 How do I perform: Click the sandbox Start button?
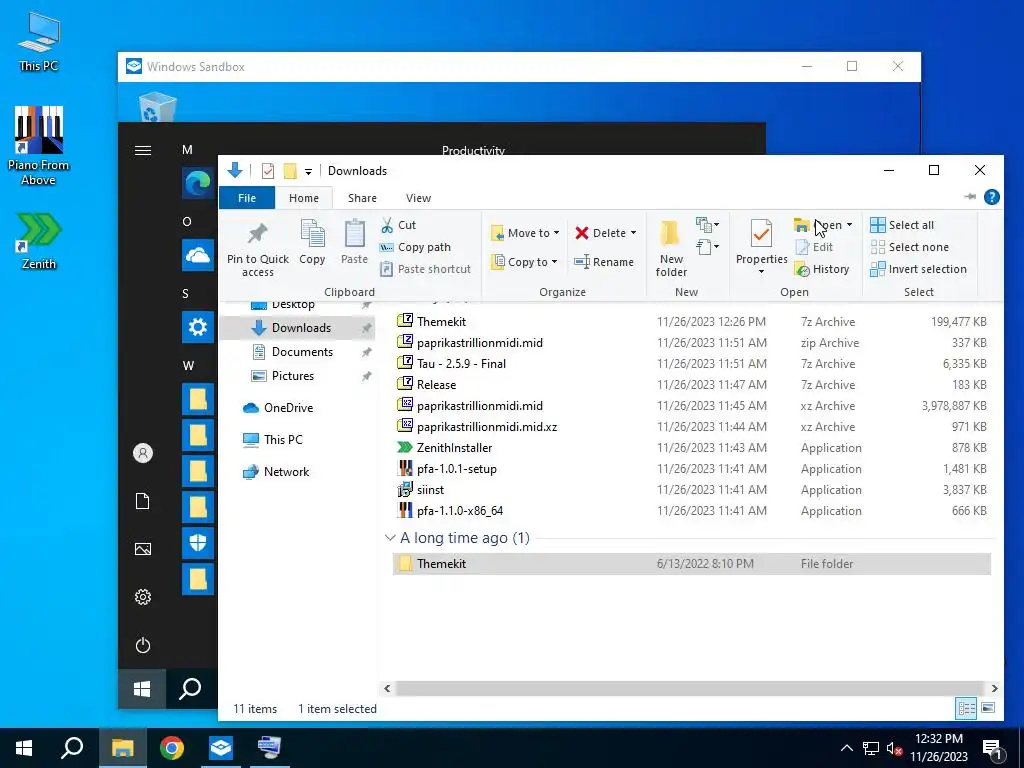click(142, 688)
